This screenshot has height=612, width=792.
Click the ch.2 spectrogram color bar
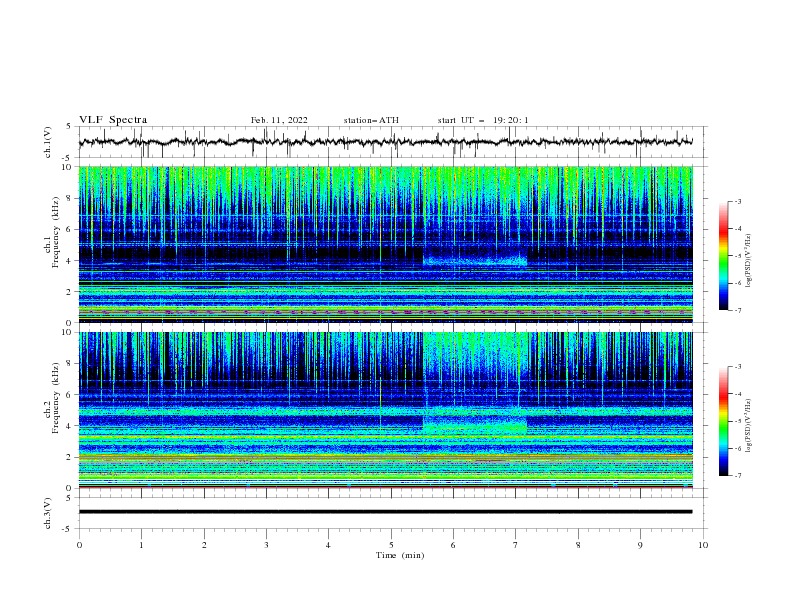click(x=723, y=421)
